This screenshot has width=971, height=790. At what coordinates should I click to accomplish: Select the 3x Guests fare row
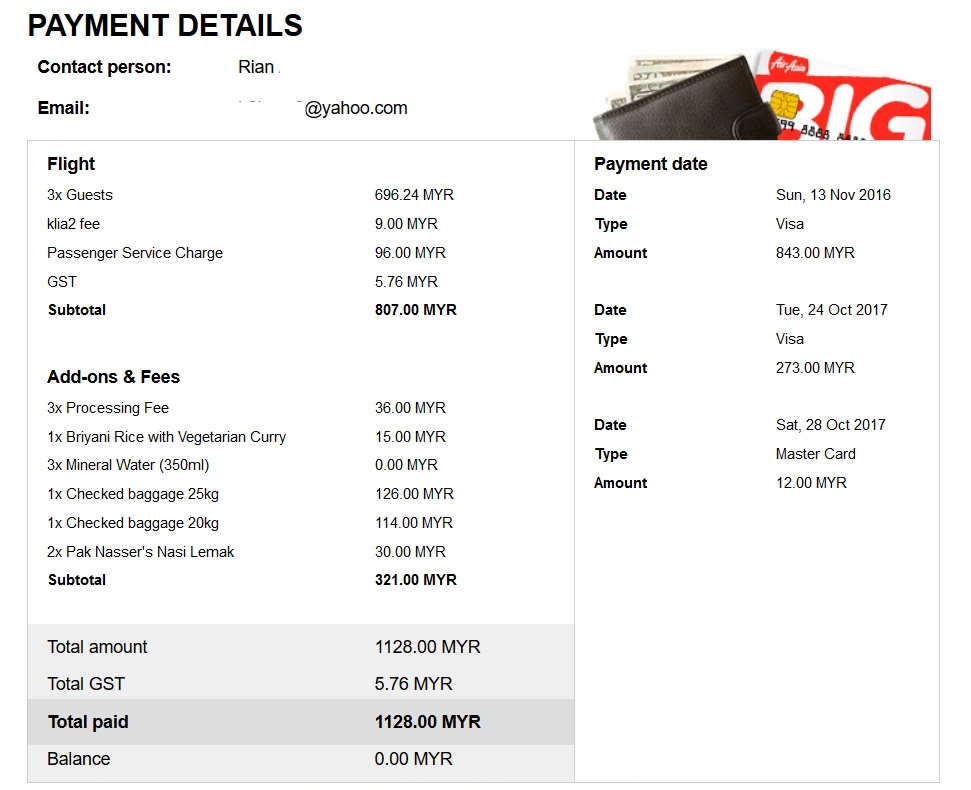click(x=80, y=195)
